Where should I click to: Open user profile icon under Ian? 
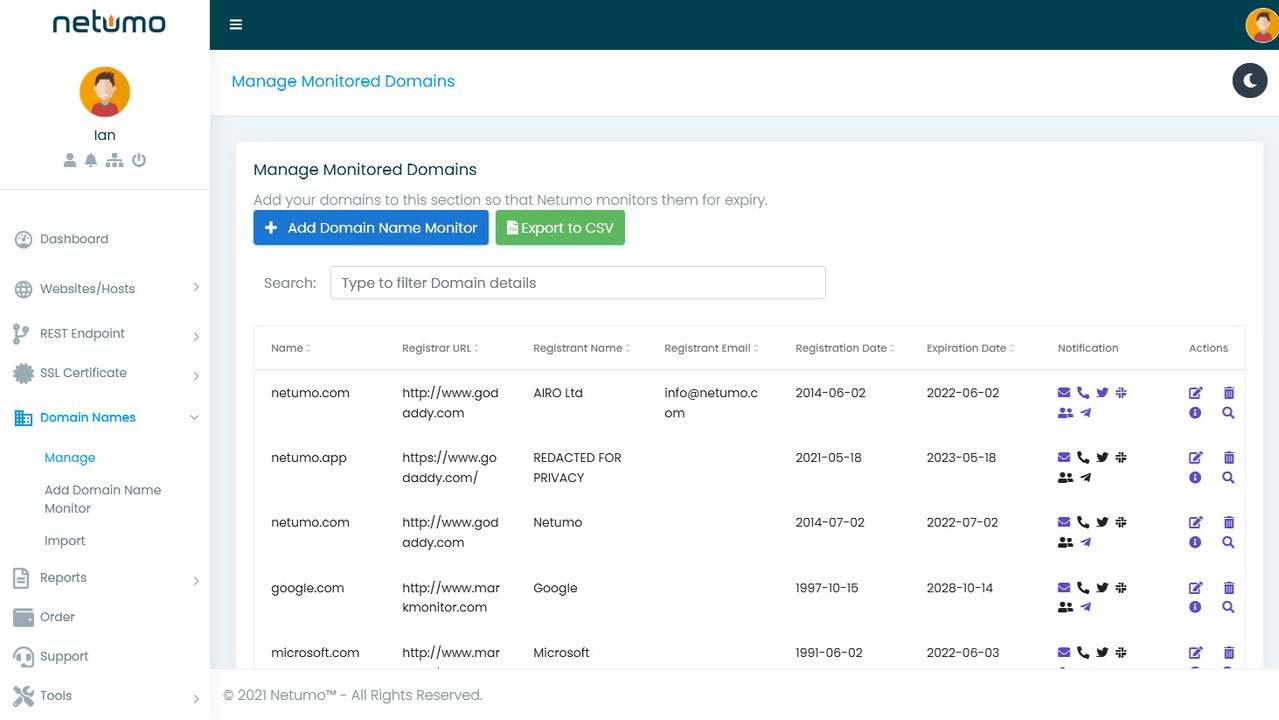69,160
